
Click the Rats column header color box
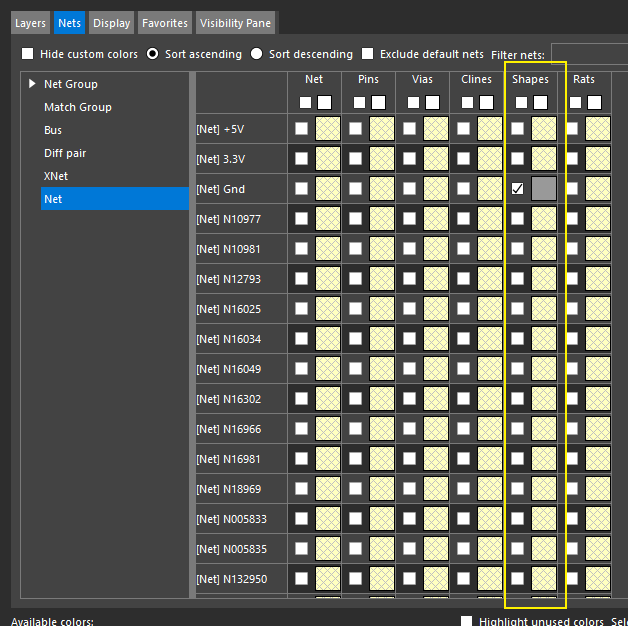click(x=594, y=102)
